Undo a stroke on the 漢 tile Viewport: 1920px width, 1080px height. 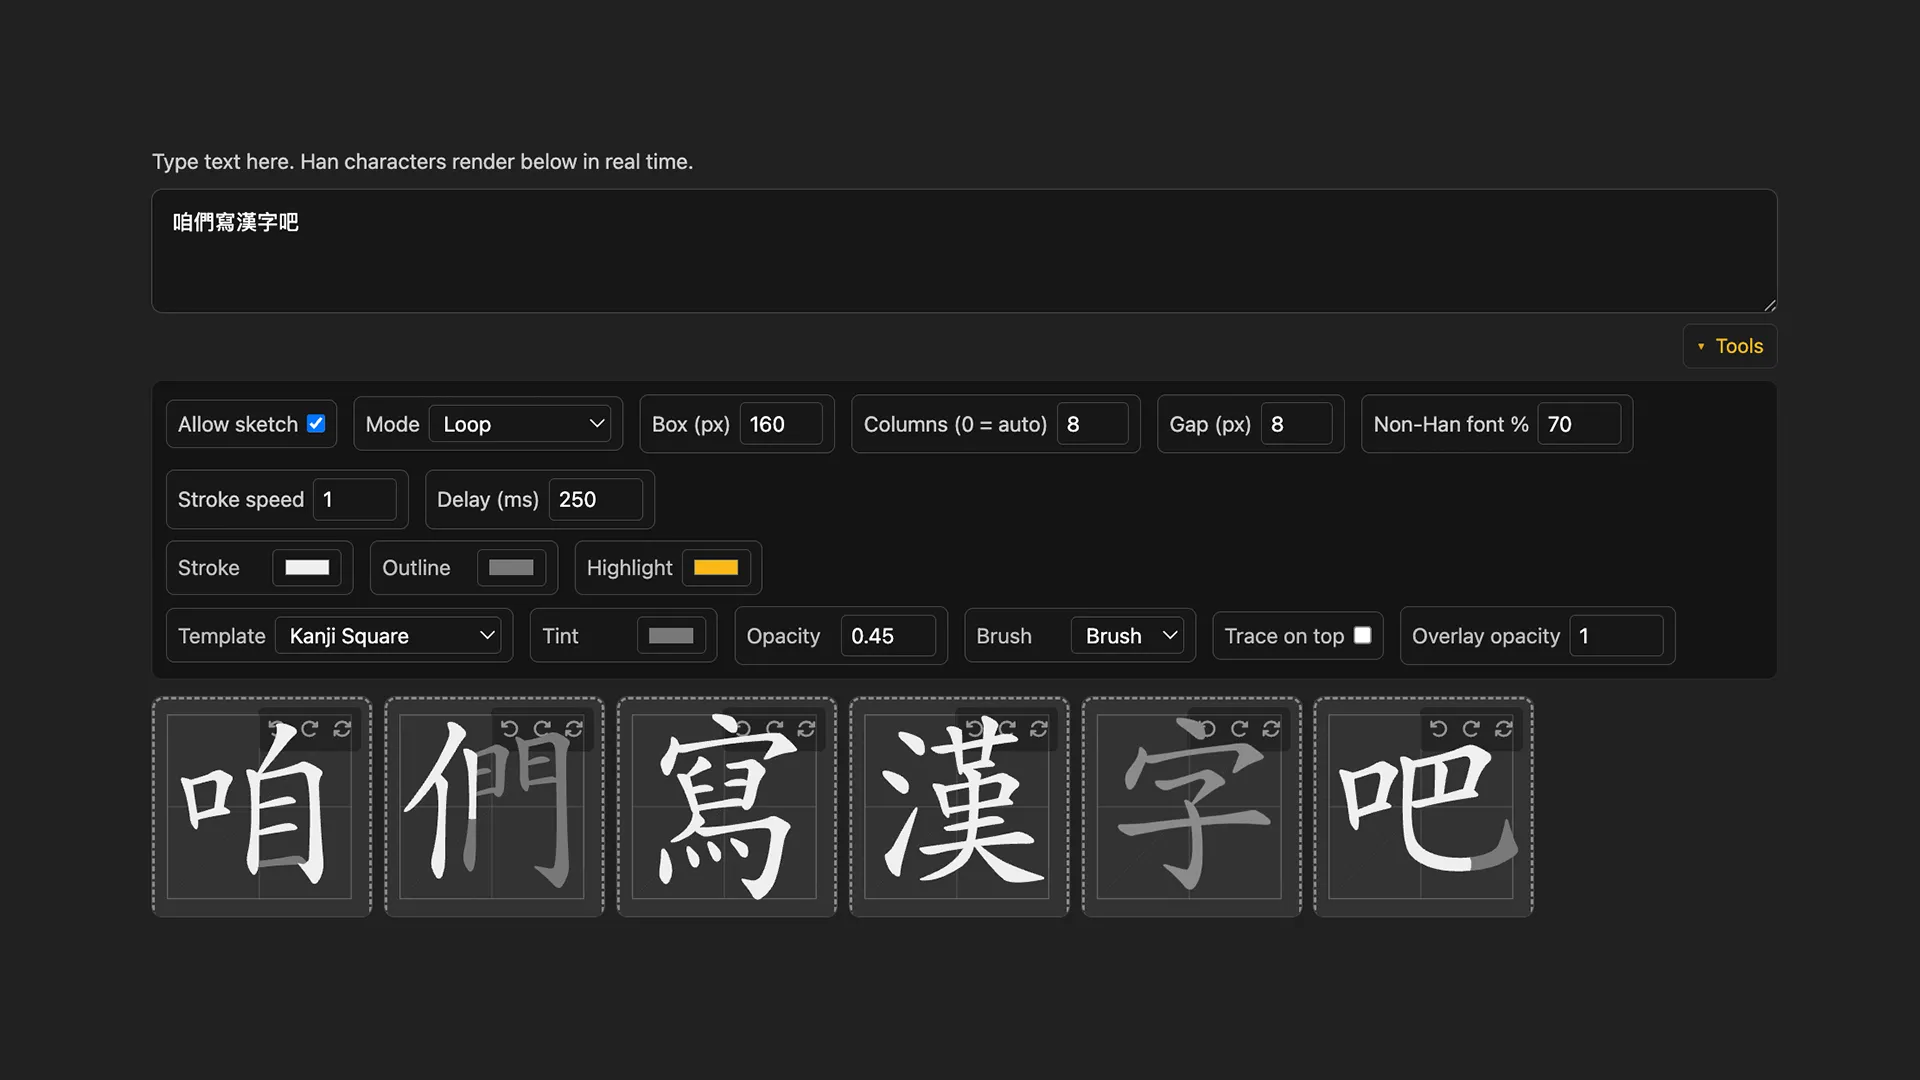coord(974,729)
